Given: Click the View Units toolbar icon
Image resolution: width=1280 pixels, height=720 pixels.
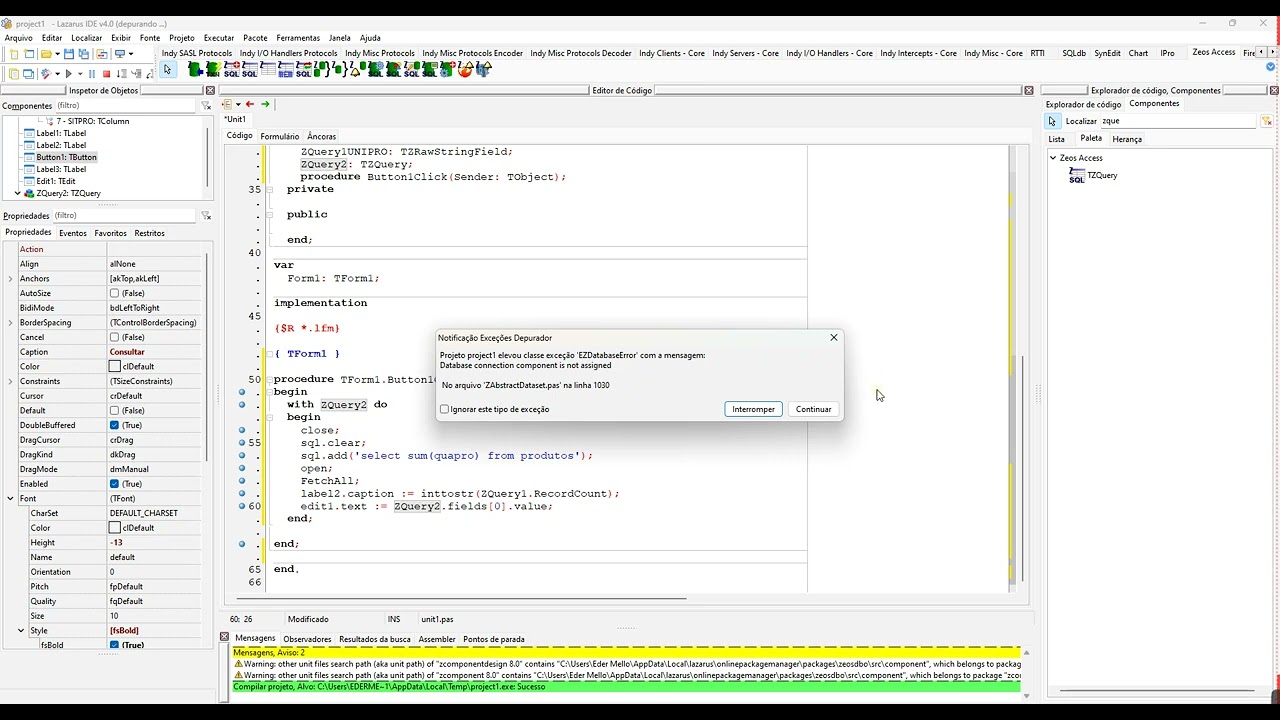Looking at the screenshot, I should [x=13, y=73].
